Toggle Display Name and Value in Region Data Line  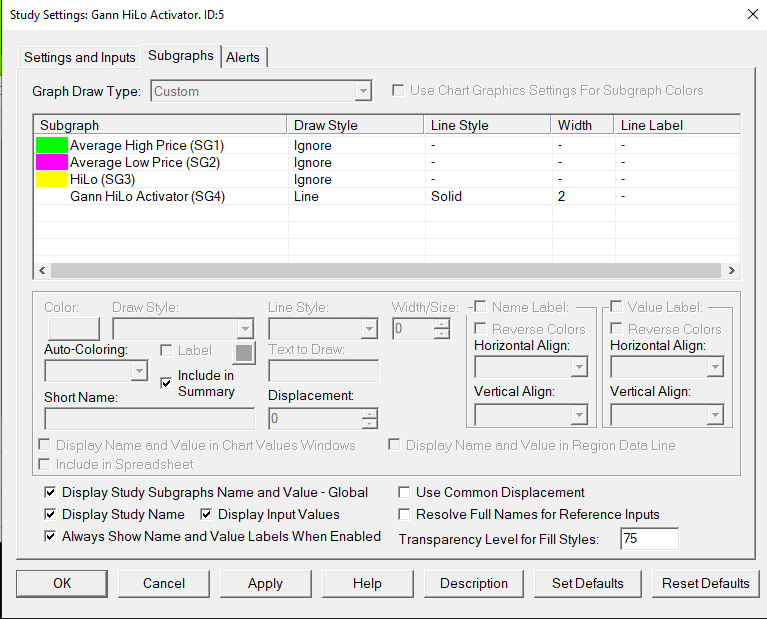point(394,445)
